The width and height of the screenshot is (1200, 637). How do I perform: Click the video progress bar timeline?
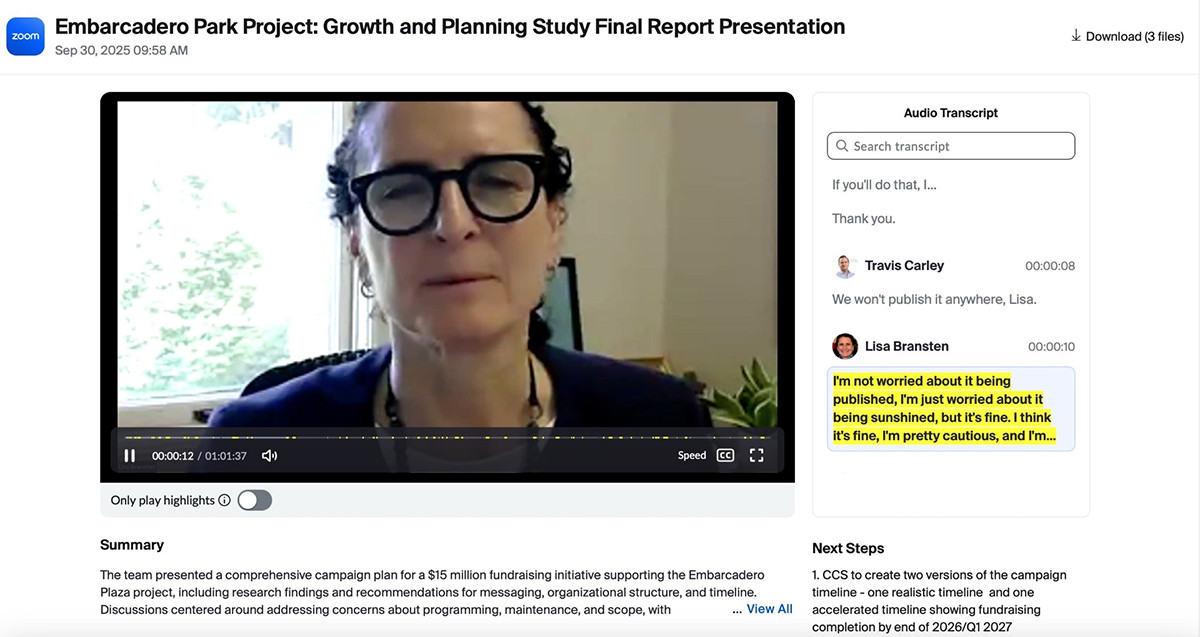[450, 437]
